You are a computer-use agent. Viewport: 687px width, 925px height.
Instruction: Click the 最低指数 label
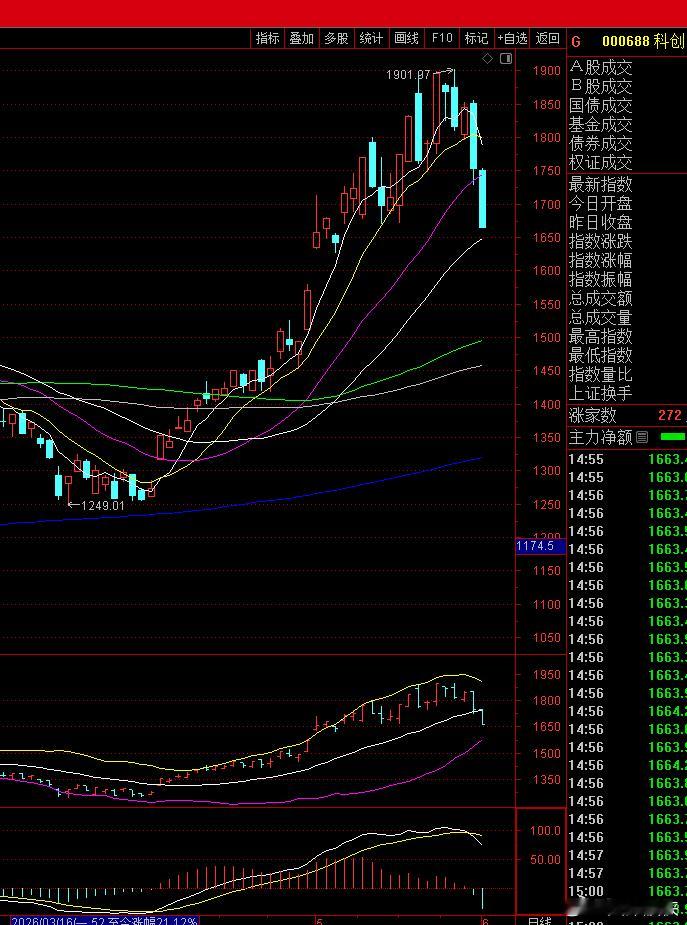[x=600, y=355]
